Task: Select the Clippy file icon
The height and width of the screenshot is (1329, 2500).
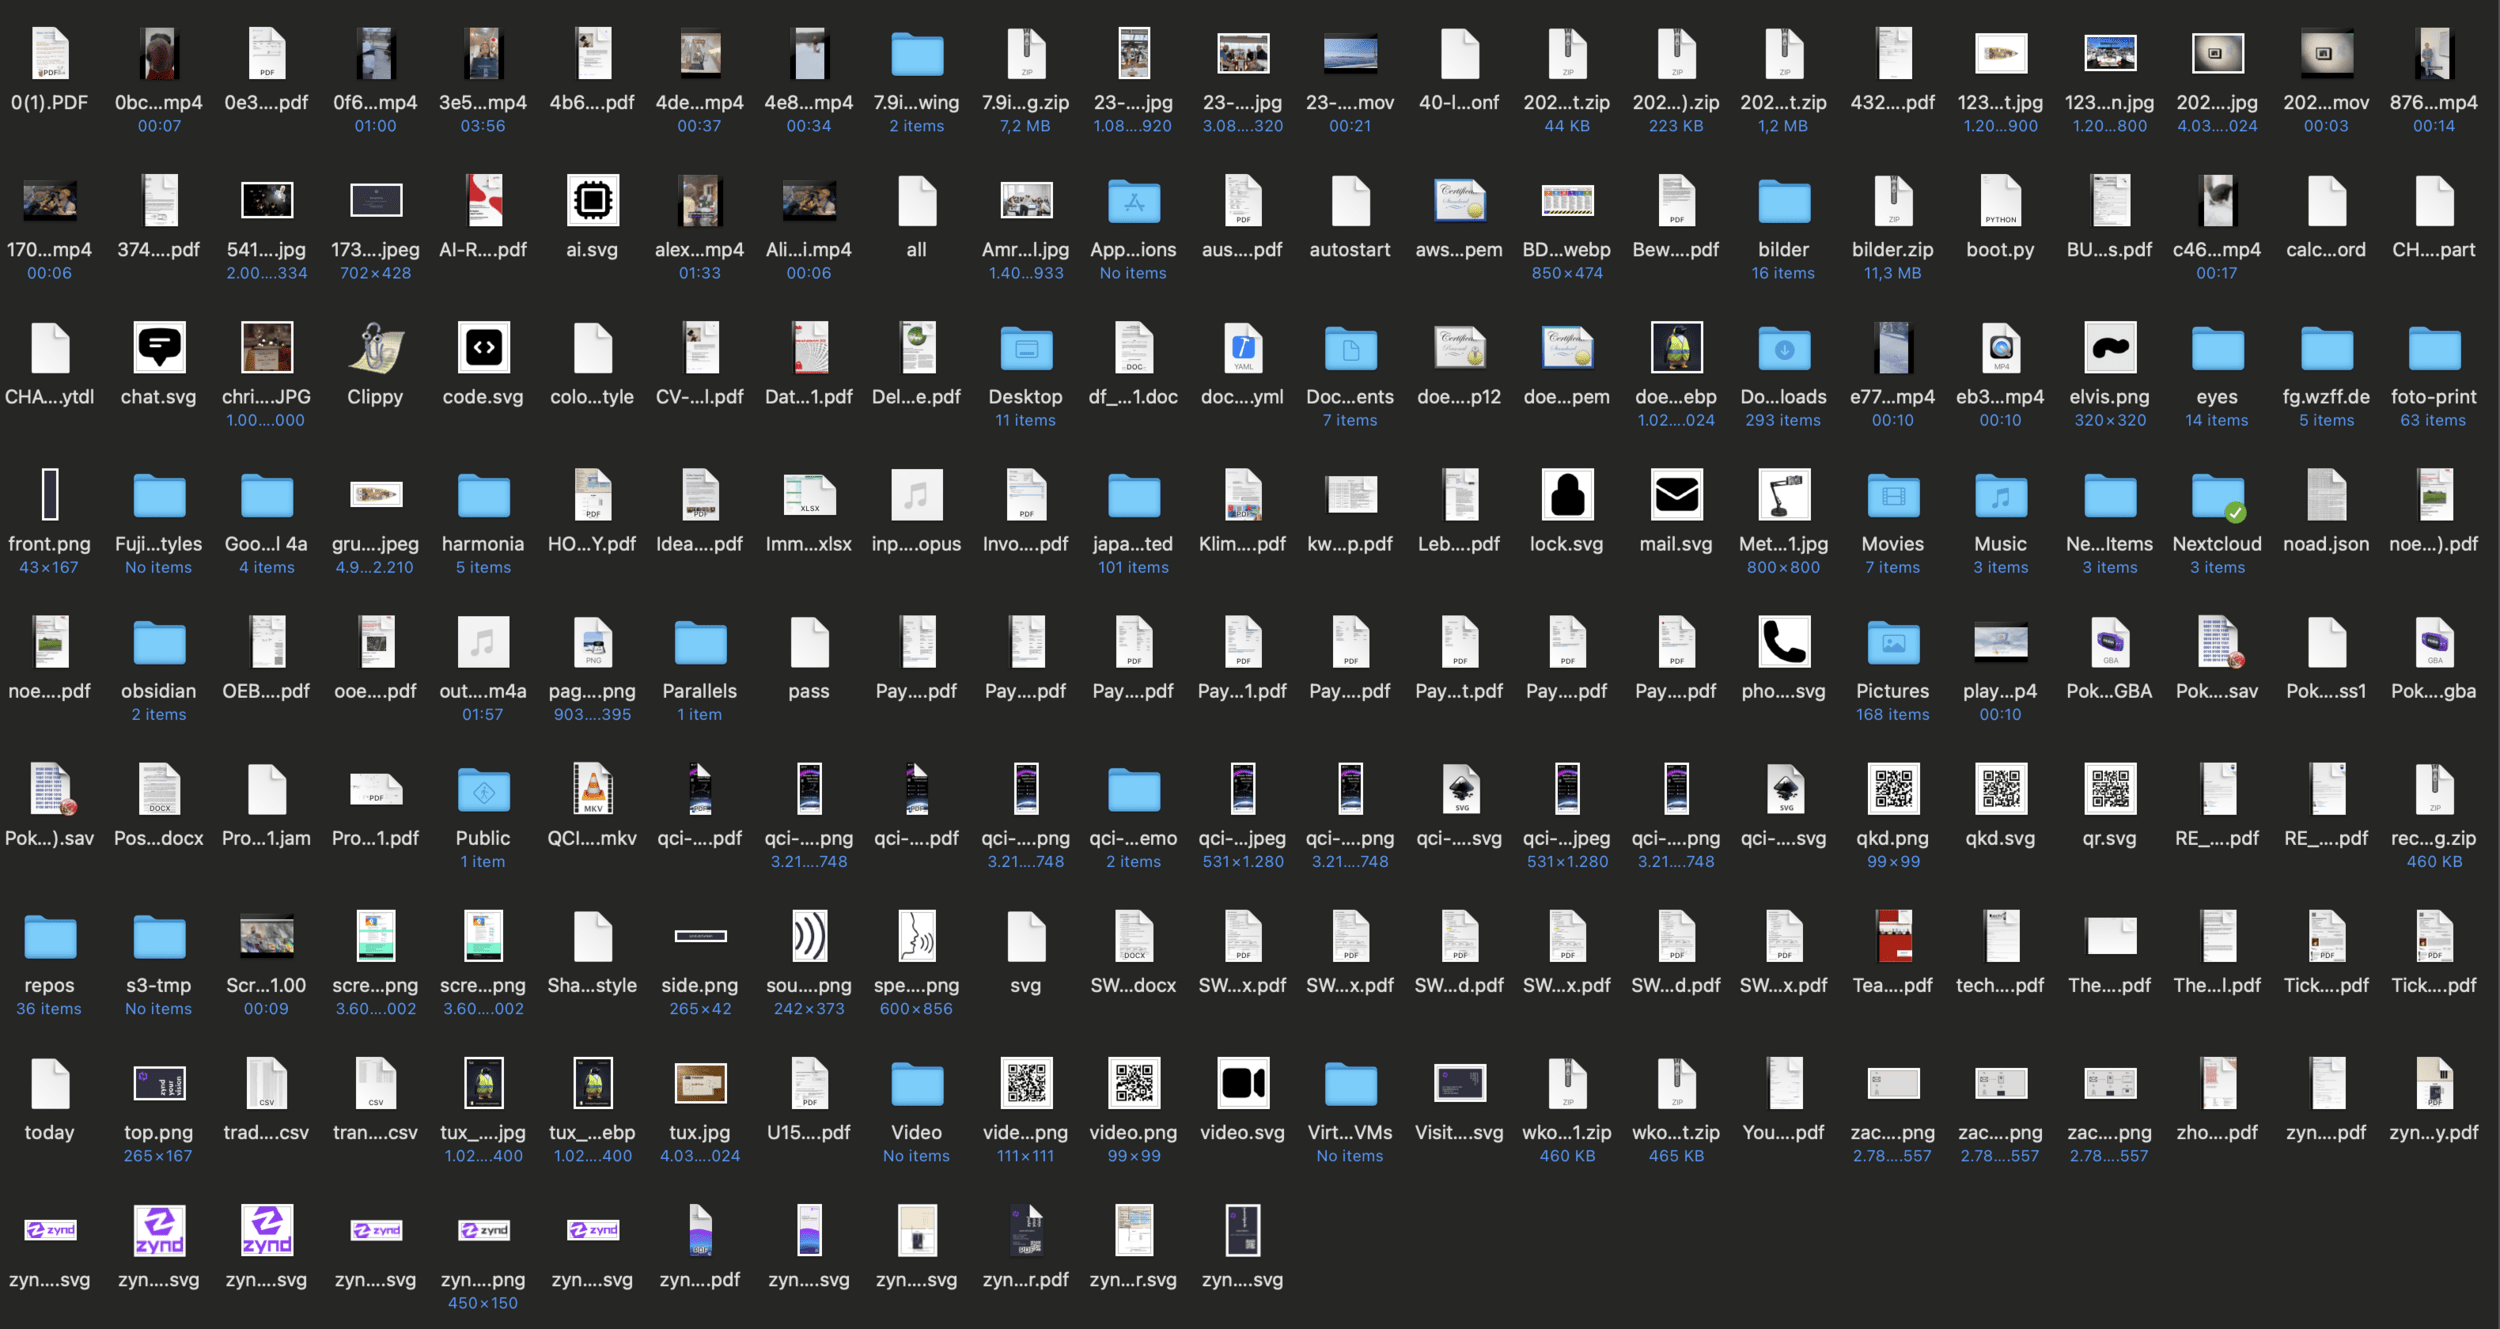Action: click(375, 349)
